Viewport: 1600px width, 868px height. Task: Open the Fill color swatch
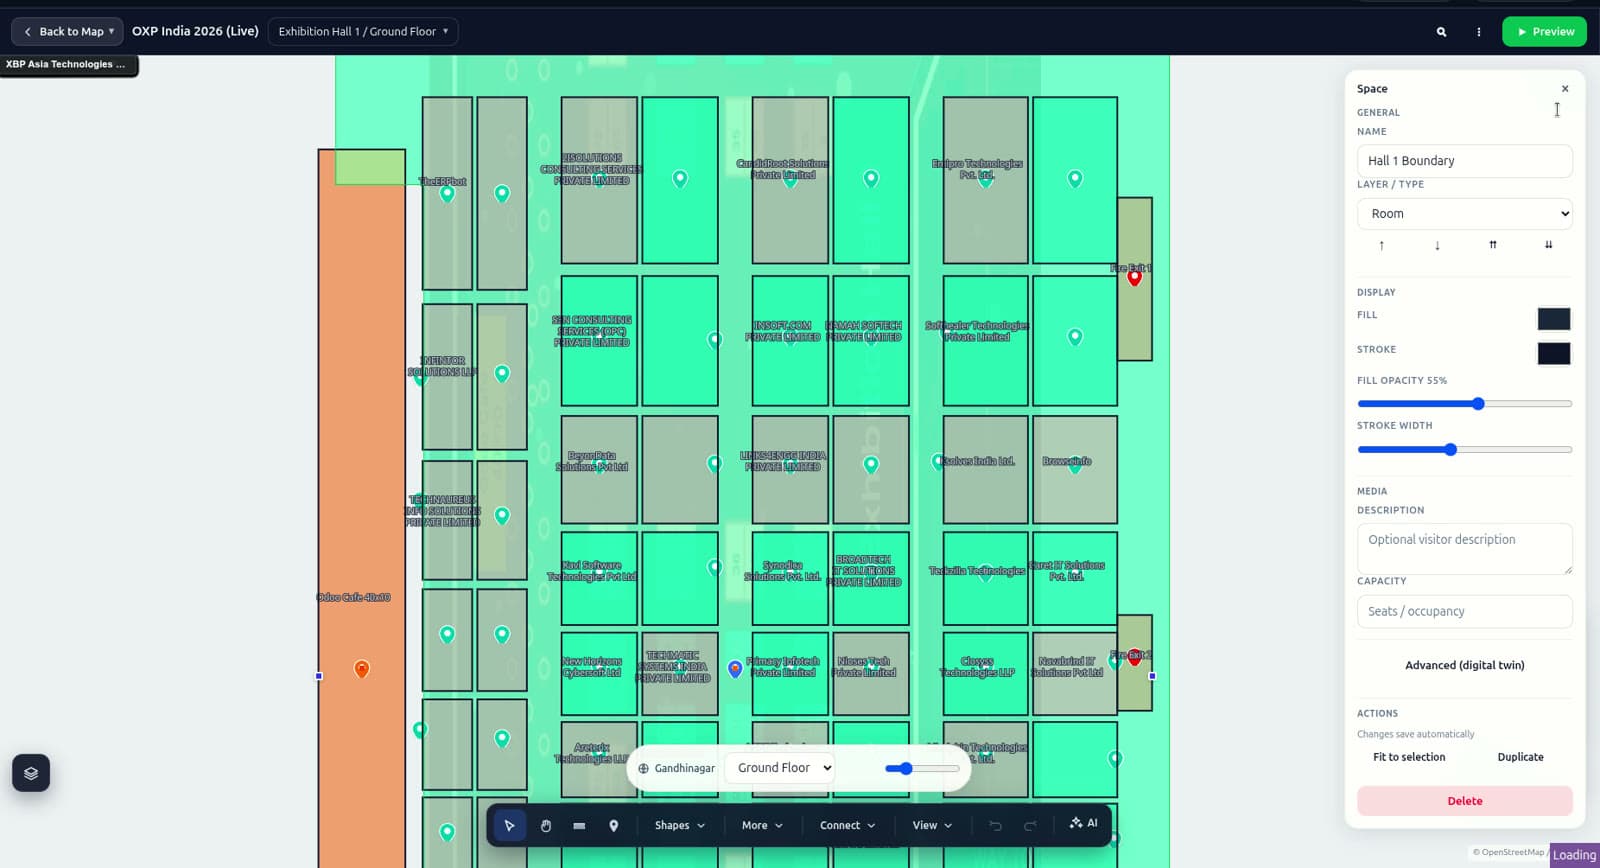1553,319
